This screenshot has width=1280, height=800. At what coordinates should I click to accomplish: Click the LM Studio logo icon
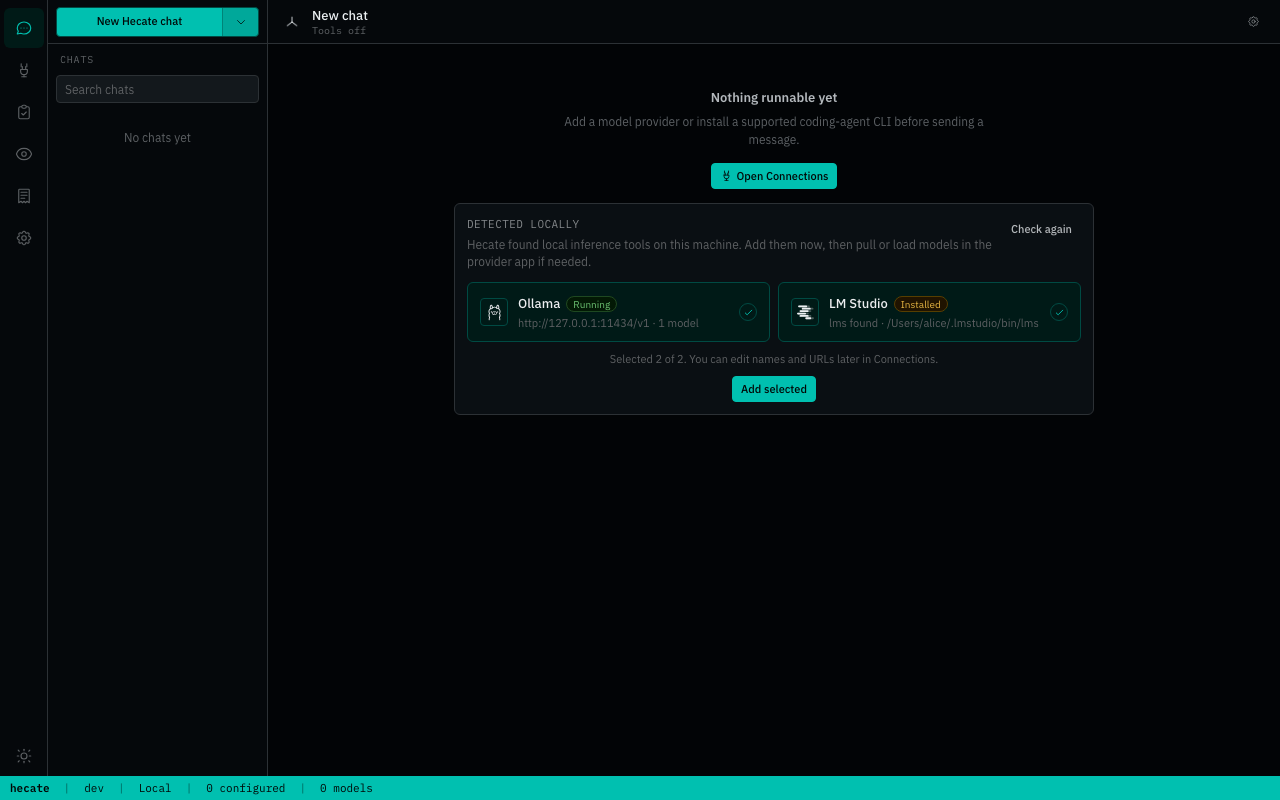point(805,312)
